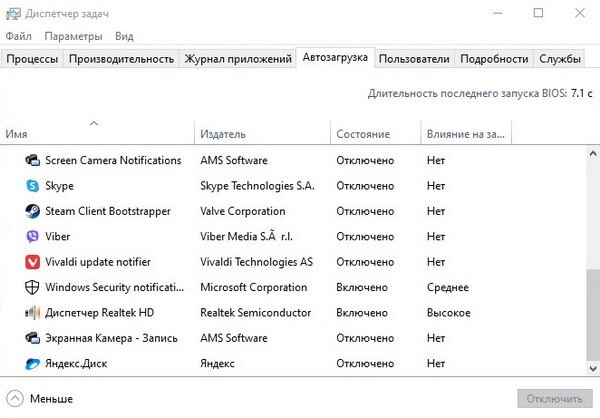Click the Отключить button
This screenshot has height=418, width=600.
point(555,399)
